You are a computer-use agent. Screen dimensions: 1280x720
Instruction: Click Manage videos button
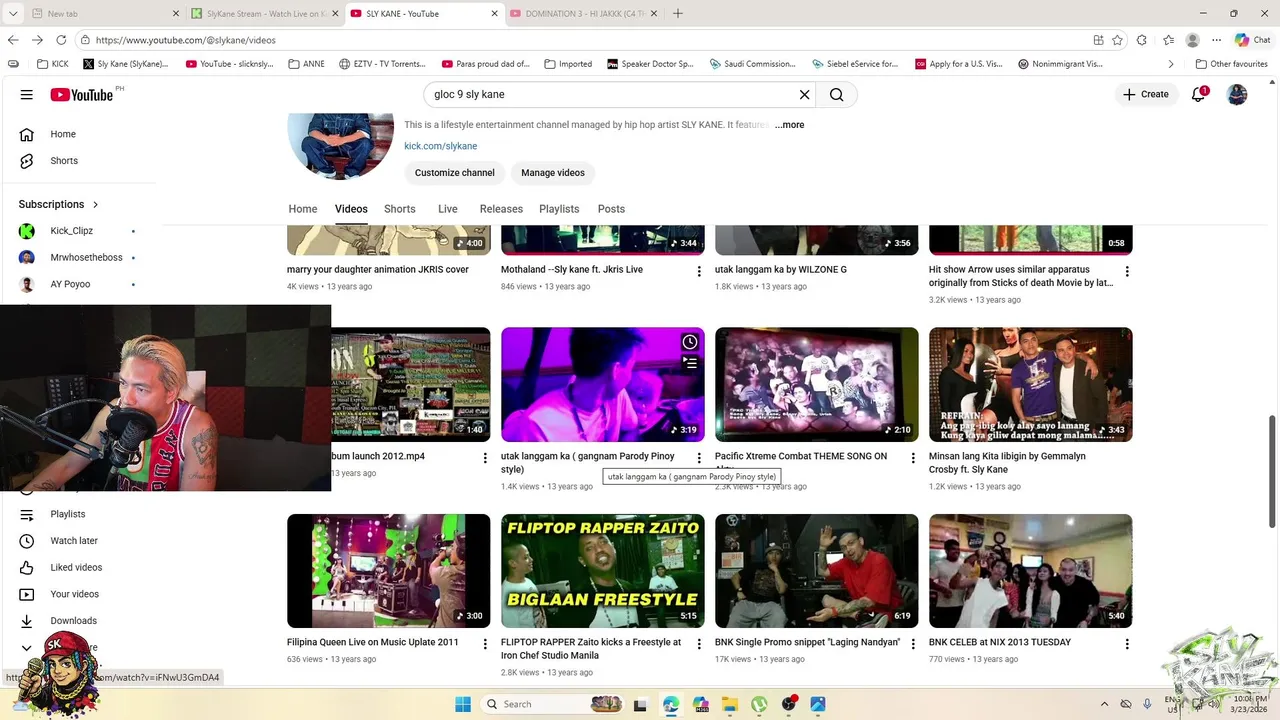tap(553, 173)
